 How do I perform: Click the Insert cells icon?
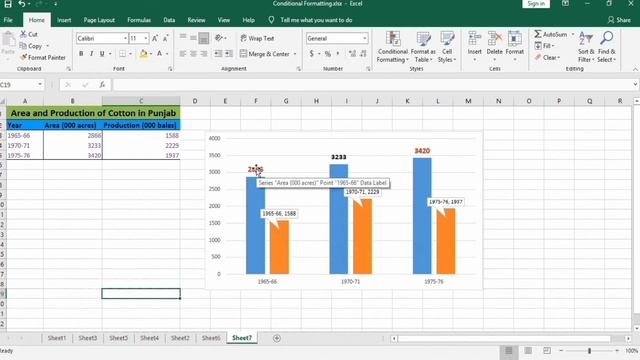474,38
